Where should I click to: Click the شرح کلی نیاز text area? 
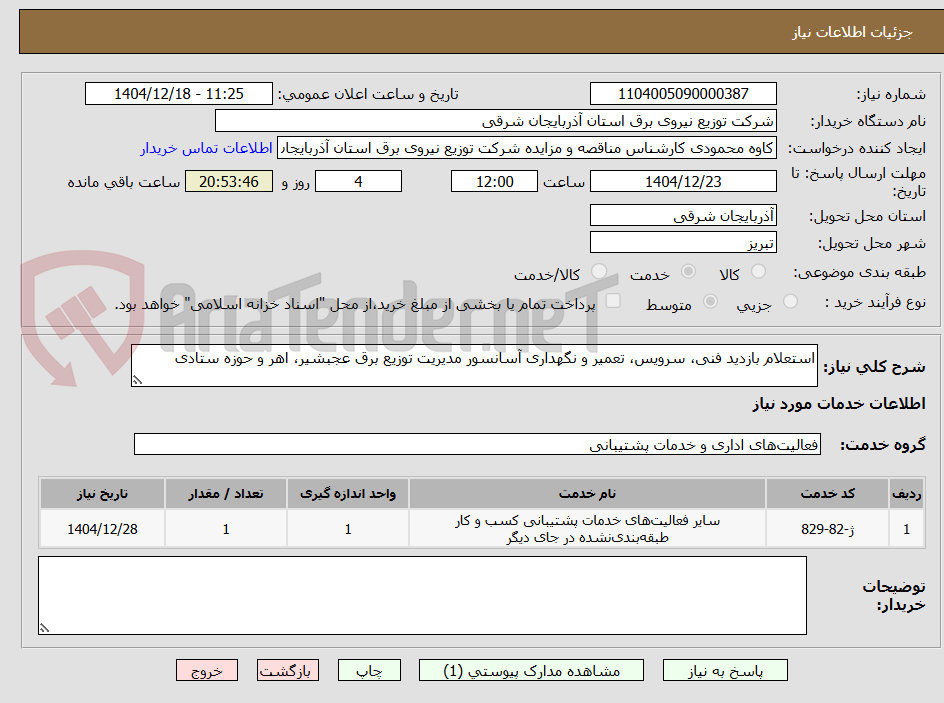pos(474,365)
